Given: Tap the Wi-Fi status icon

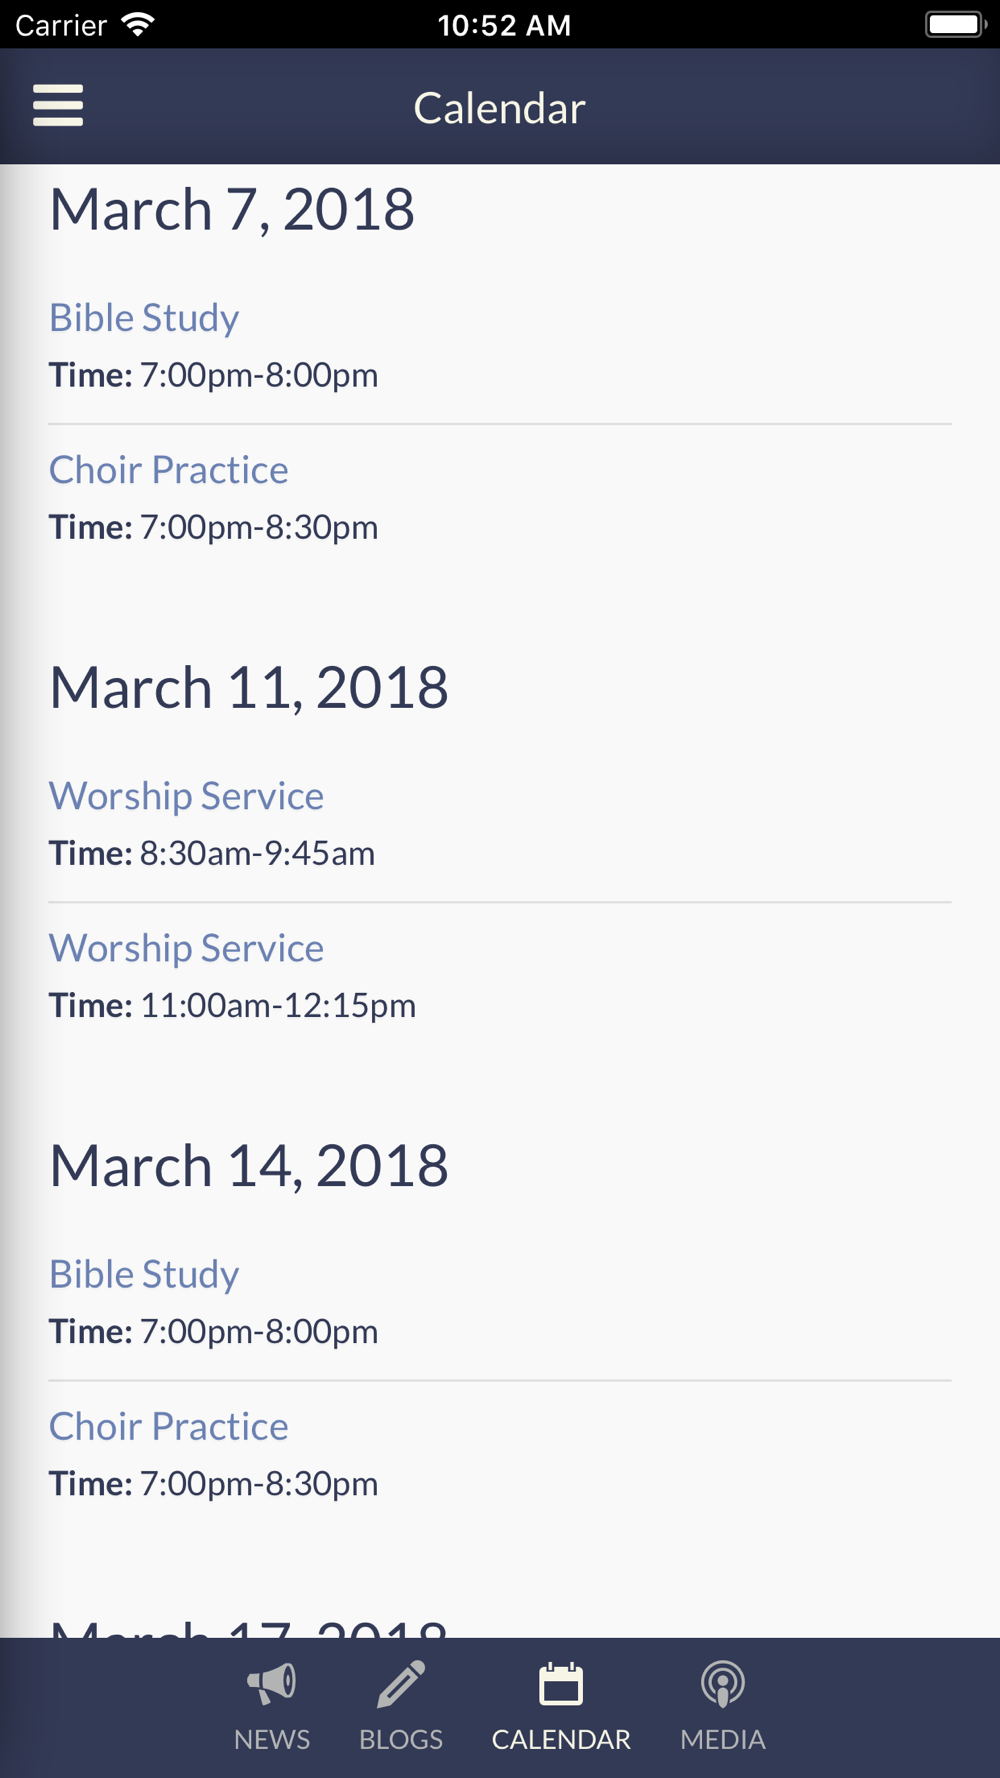Looking at the screenshot, I should click(138, 24).
